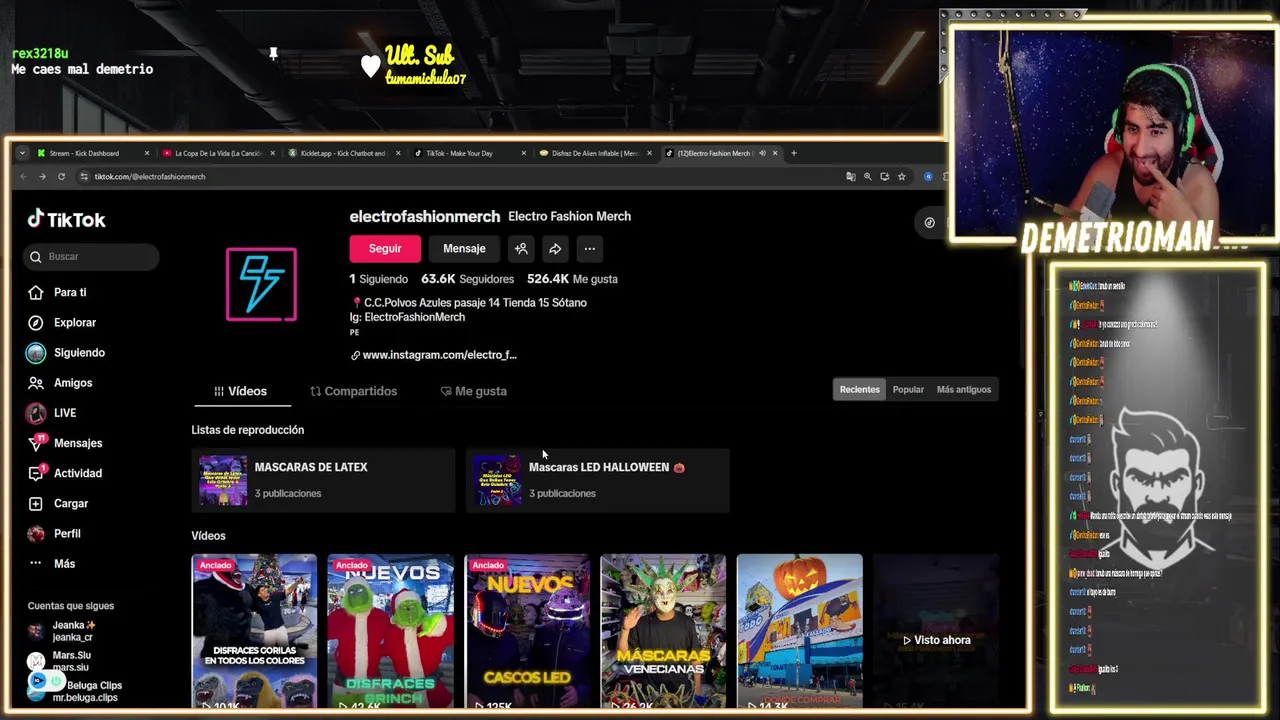This screenshot has height=720, width=1280.
Task: Open the Cascos LED pinned video
Action: (x=527, y=632)
